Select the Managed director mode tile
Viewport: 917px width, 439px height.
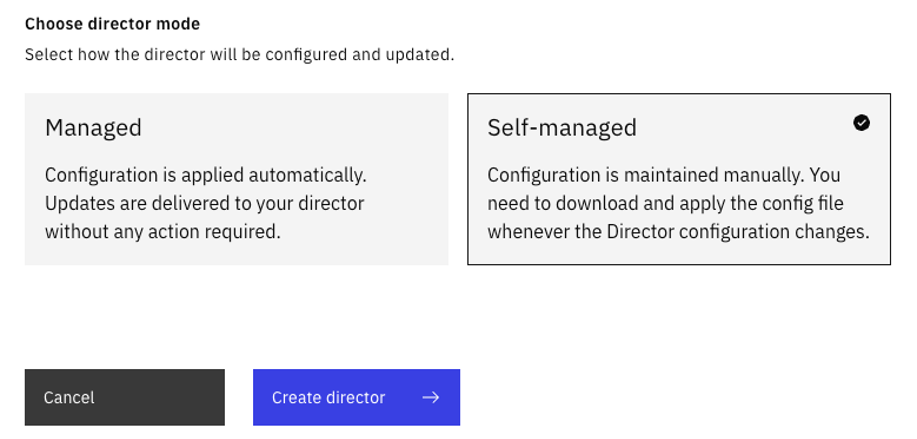(x=236, y=179)
